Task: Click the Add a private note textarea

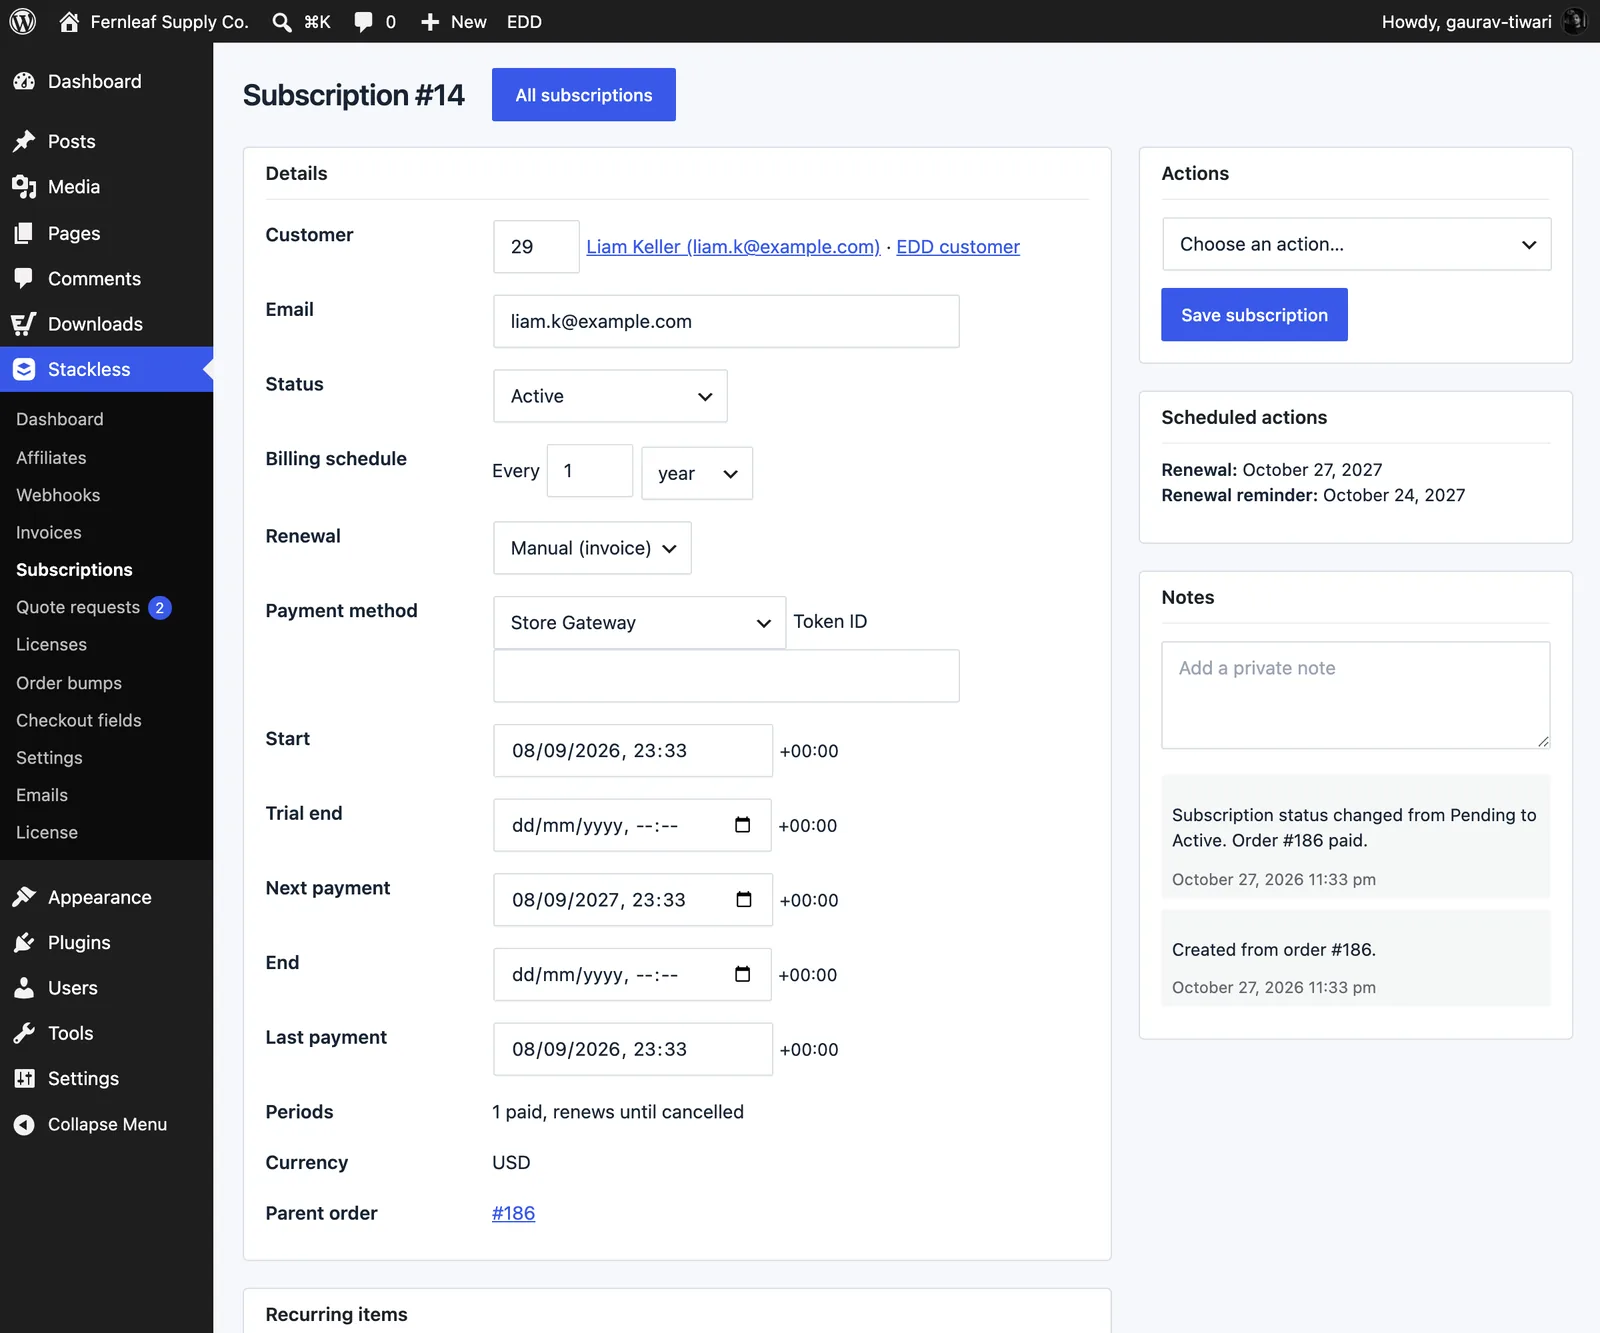Action: [x=1356, y=695]
